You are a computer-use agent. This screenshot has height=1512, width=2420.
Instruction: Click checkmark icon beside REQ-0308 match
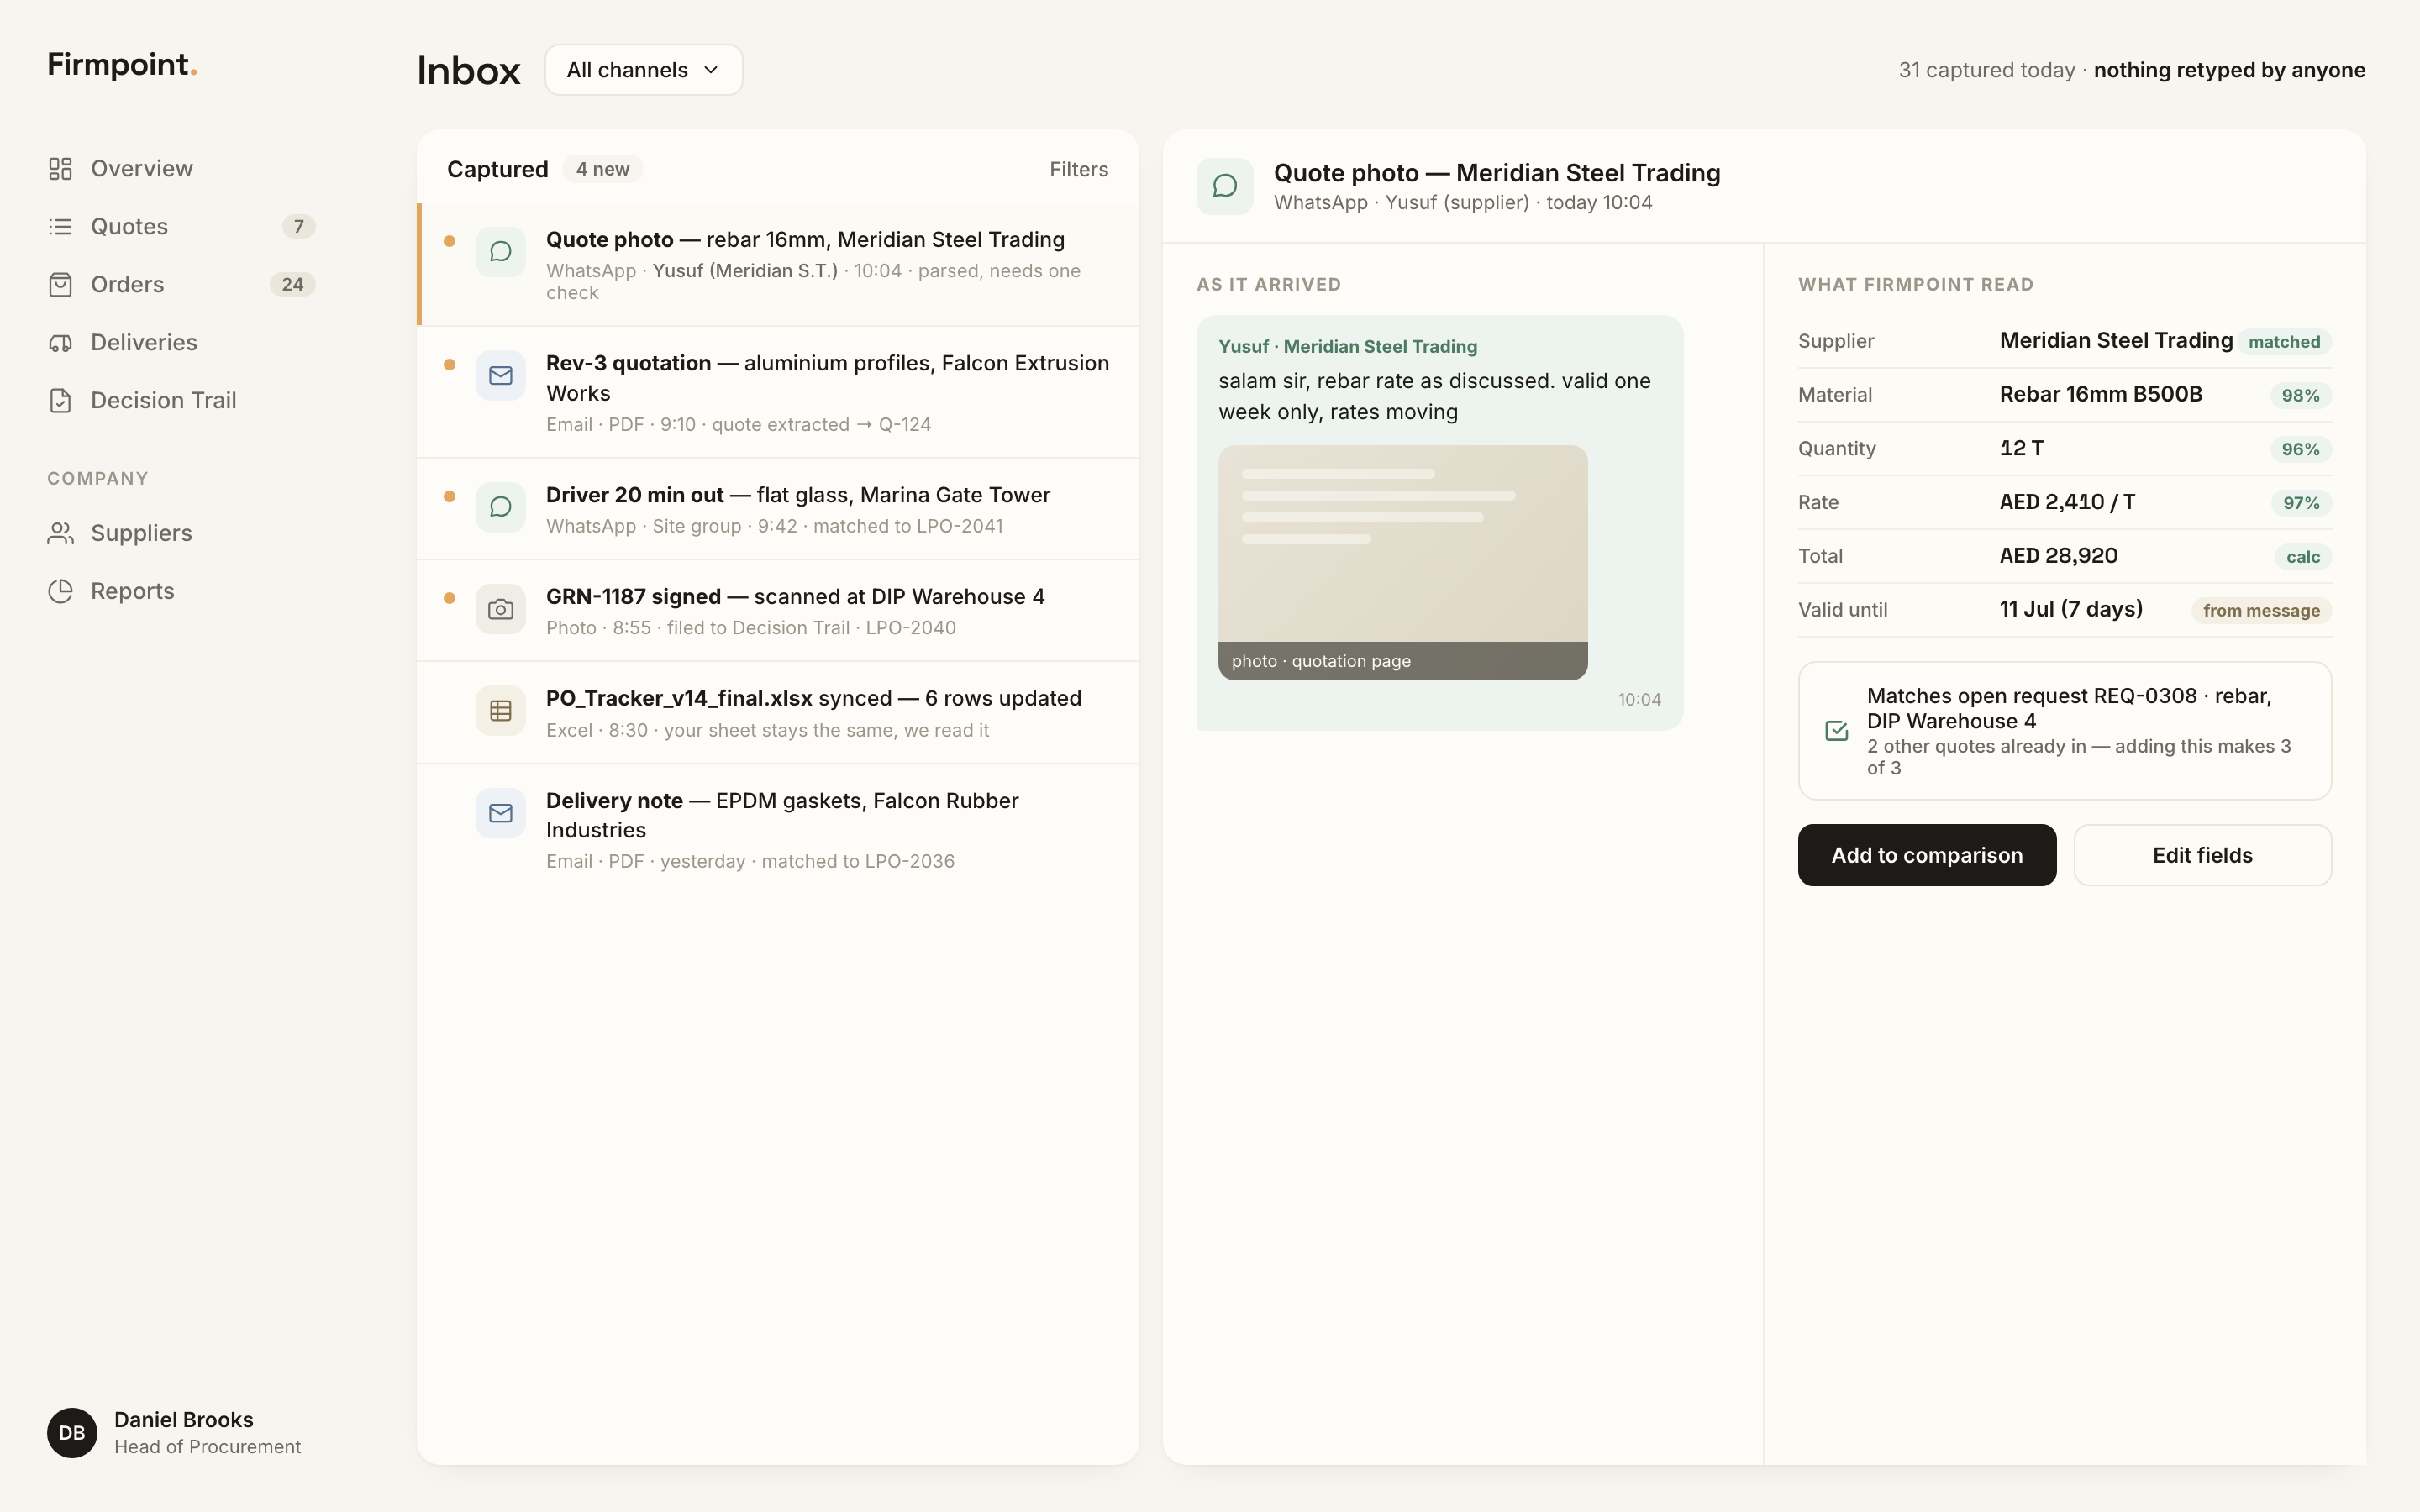point(1836,731)
